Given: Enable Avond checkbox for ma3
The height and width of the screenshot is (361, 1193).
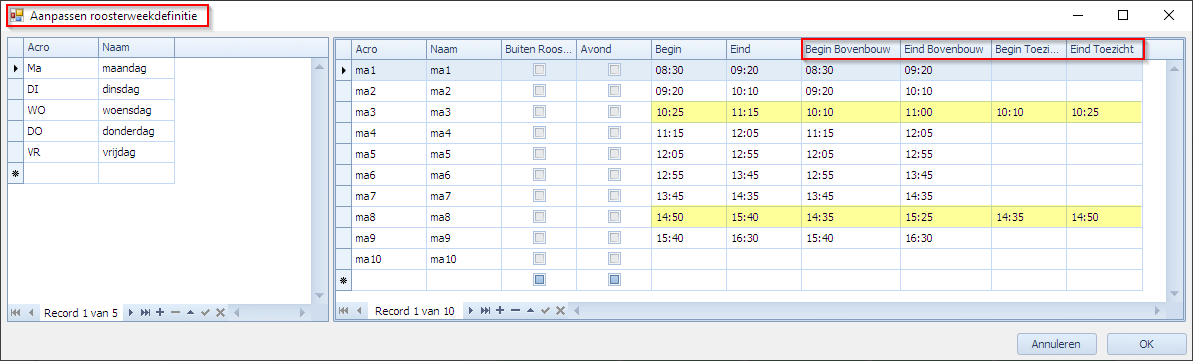Looking at the screenshot, I should point(614,112).
